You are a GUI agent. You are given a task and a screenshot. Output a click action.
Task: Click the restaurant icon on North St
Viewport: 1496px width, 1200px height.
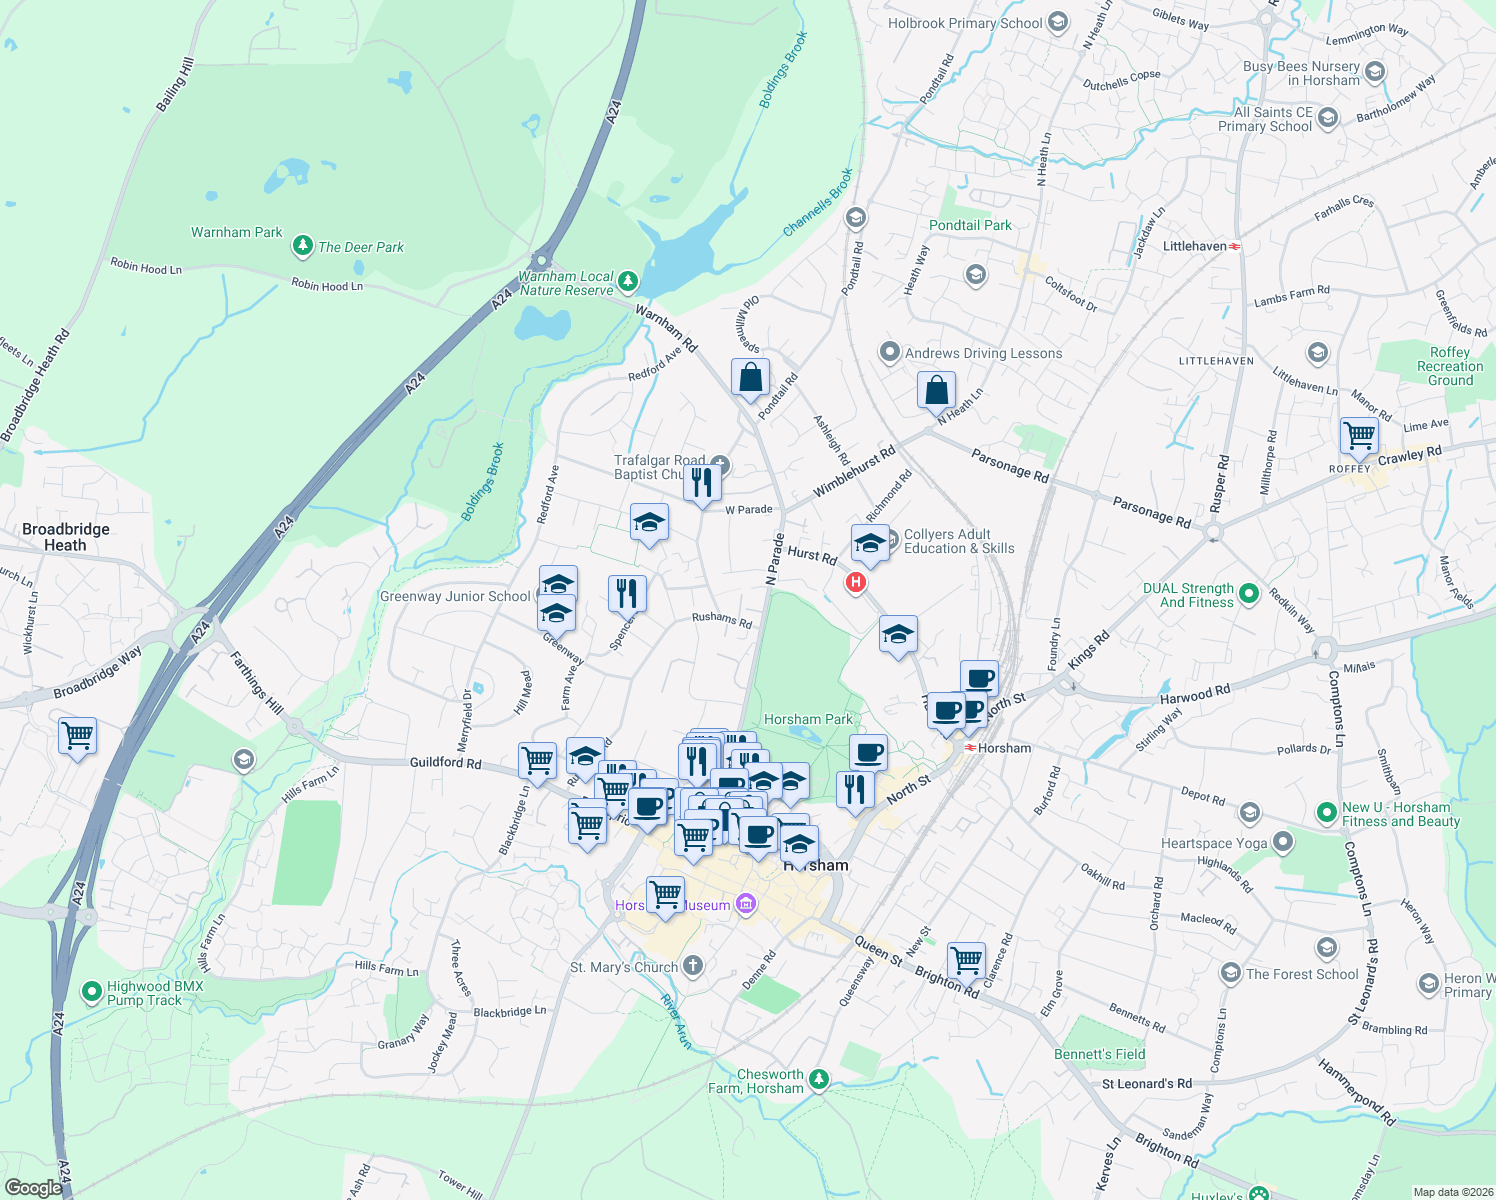855,790
